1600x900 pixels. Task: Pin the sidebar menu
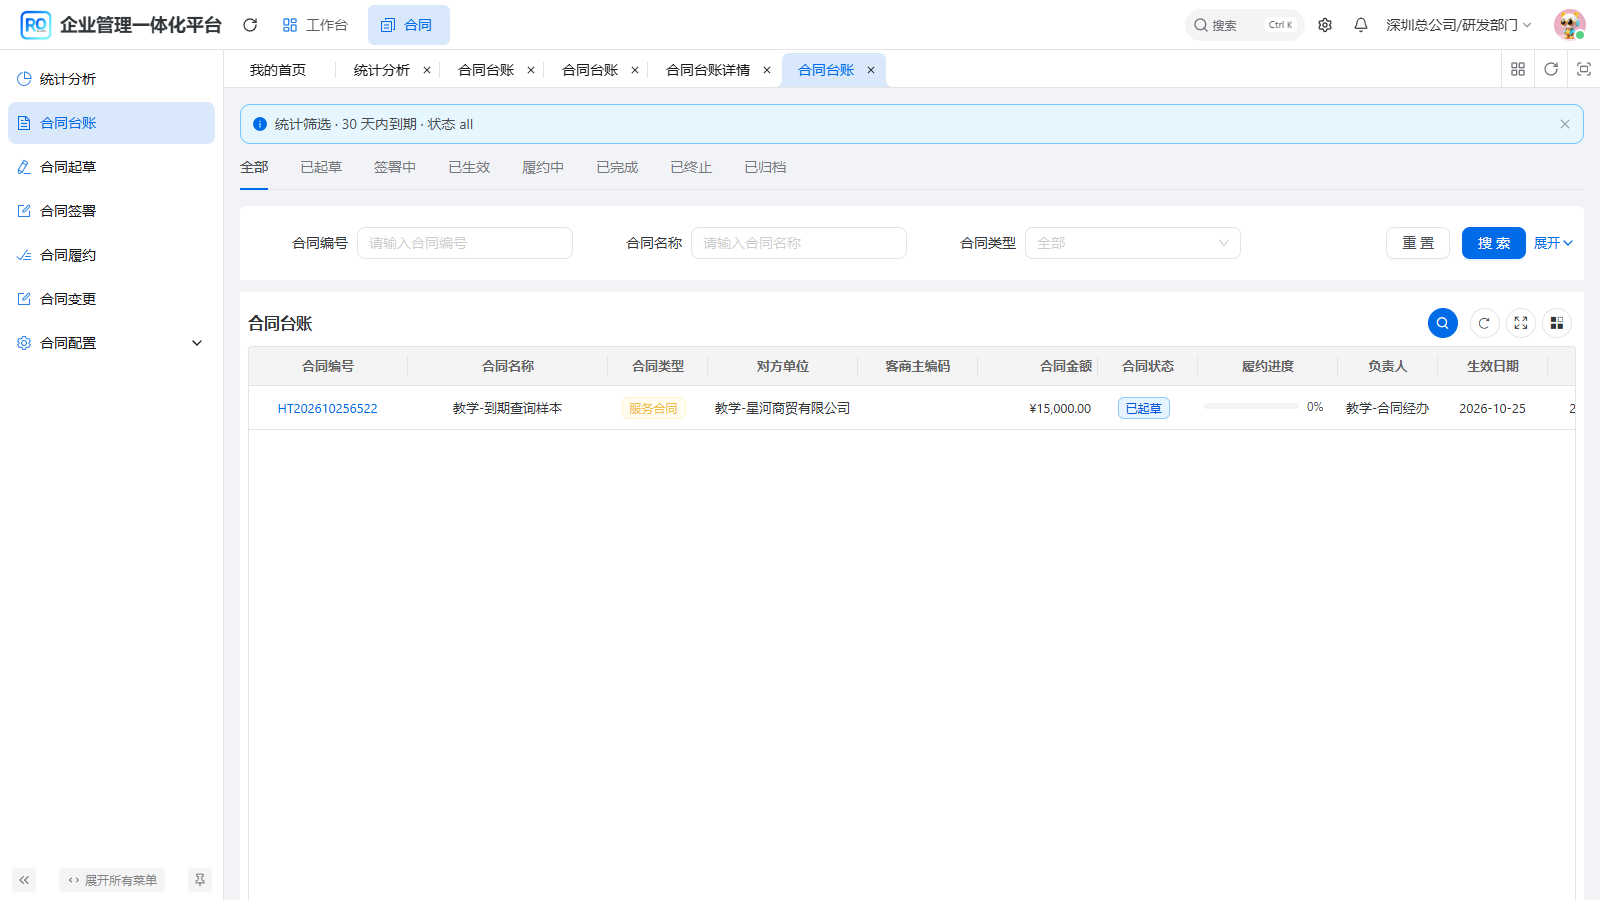[200, 880]
